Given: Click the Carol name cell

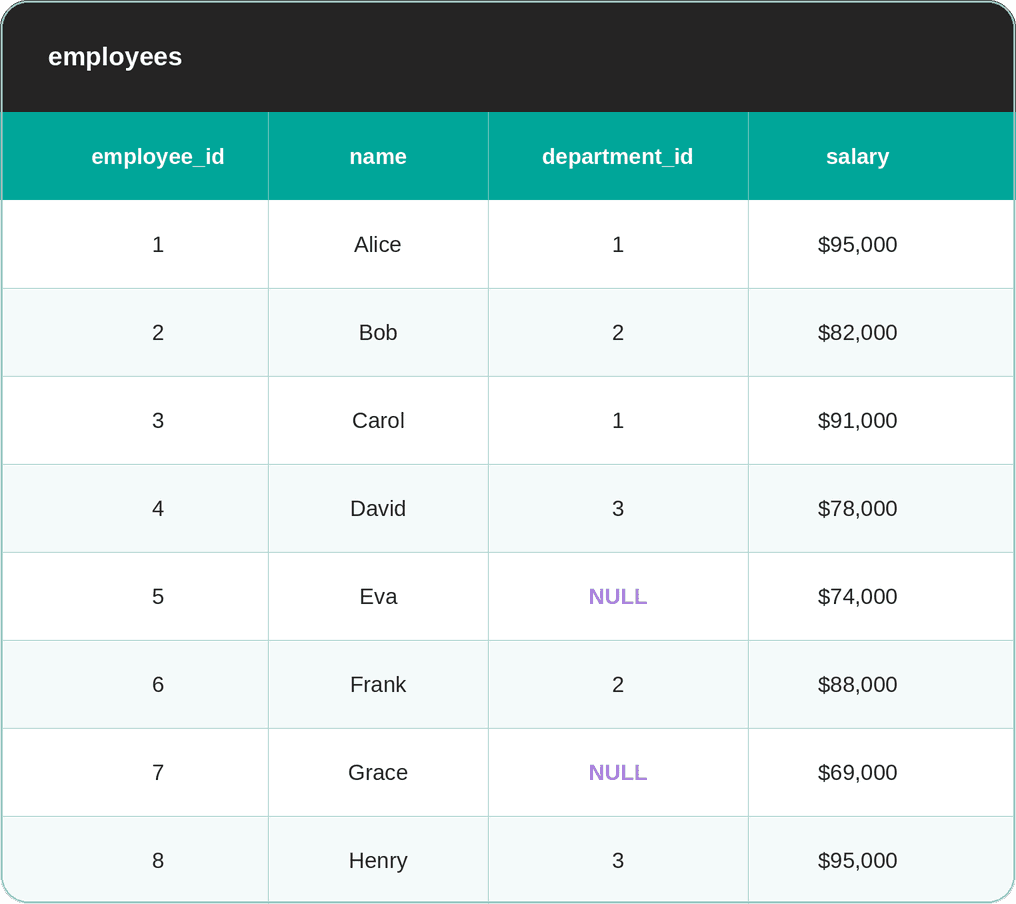Looking at the screenshot, I should tap(378, 421).
